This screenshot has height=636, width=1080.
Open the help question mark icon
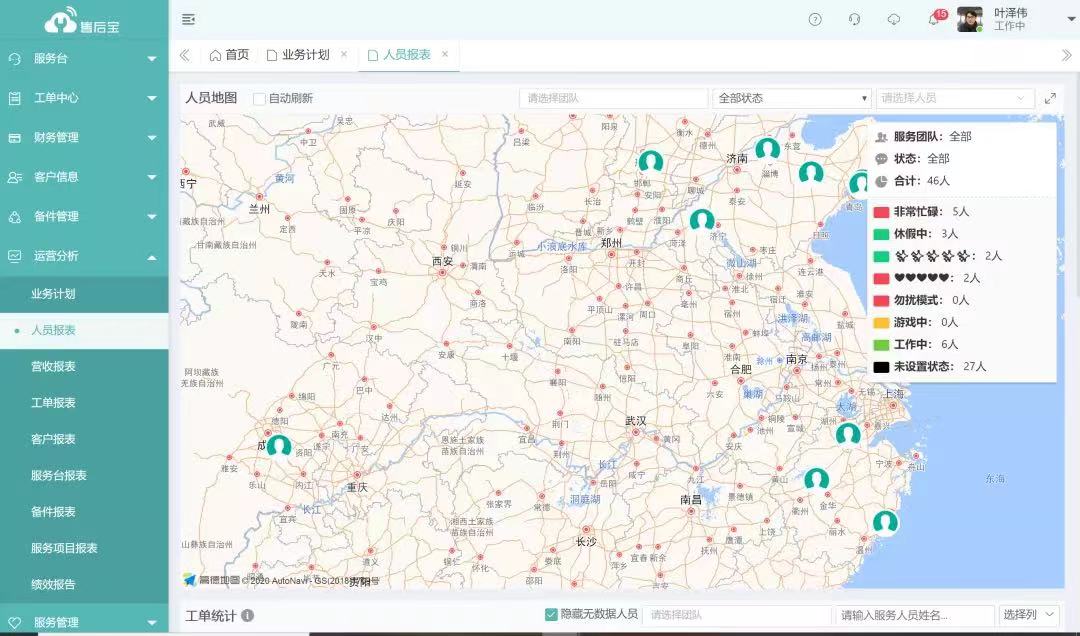[x=815, y=20]
